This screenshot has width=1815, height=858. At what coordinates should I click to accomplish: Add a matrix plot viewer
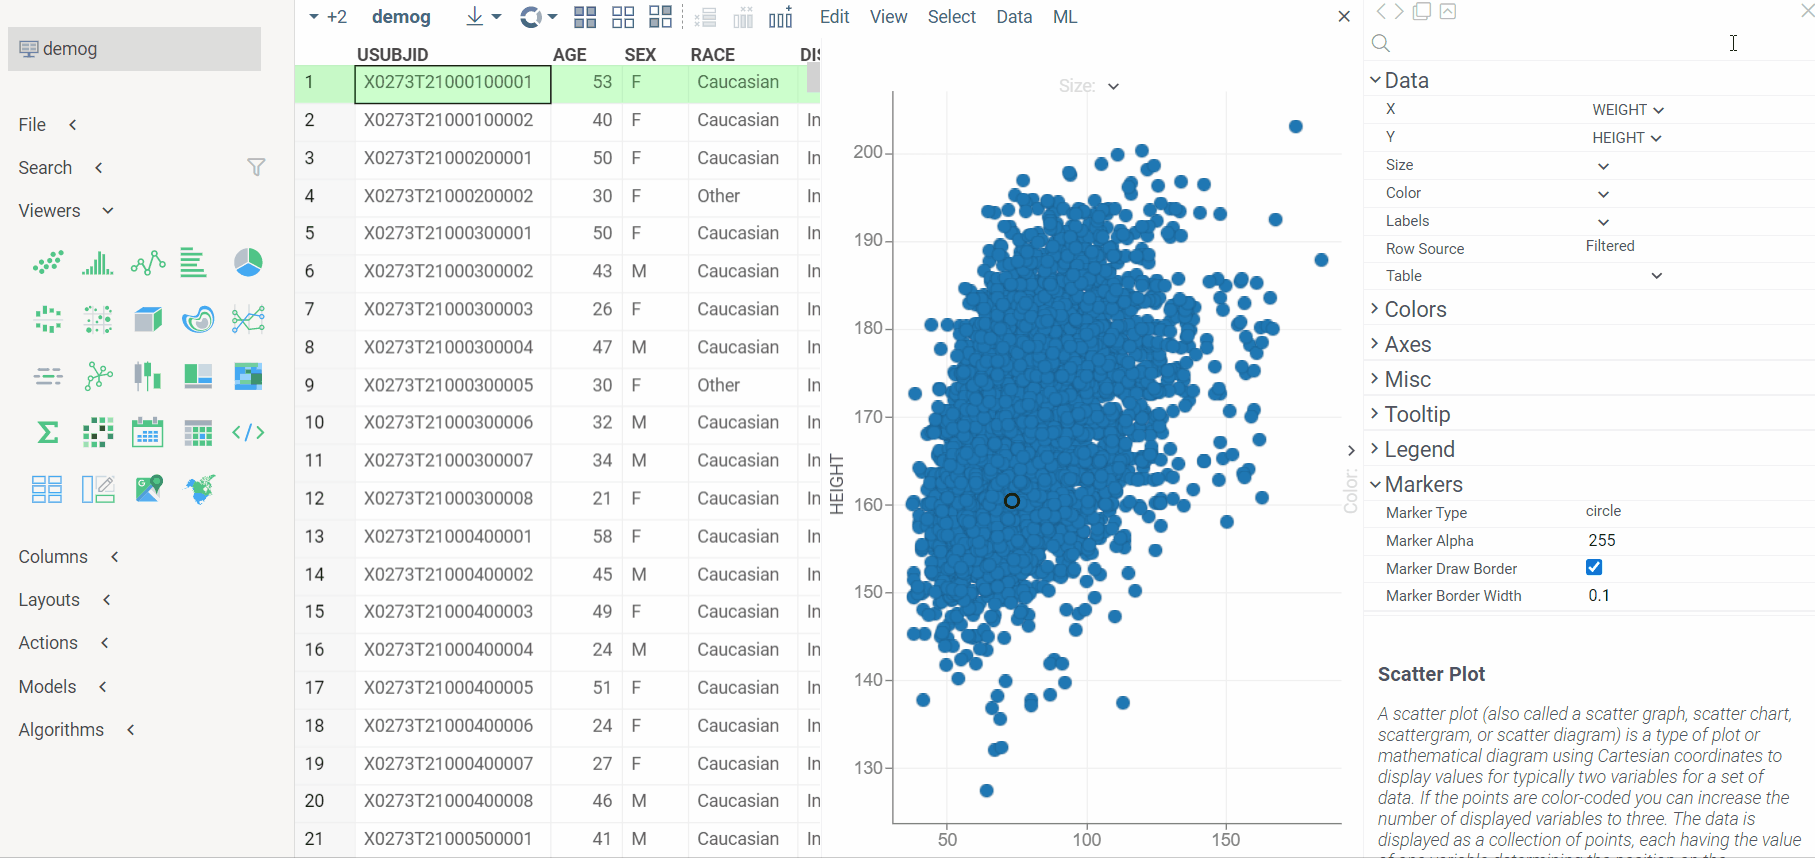(x=98, y=320)
